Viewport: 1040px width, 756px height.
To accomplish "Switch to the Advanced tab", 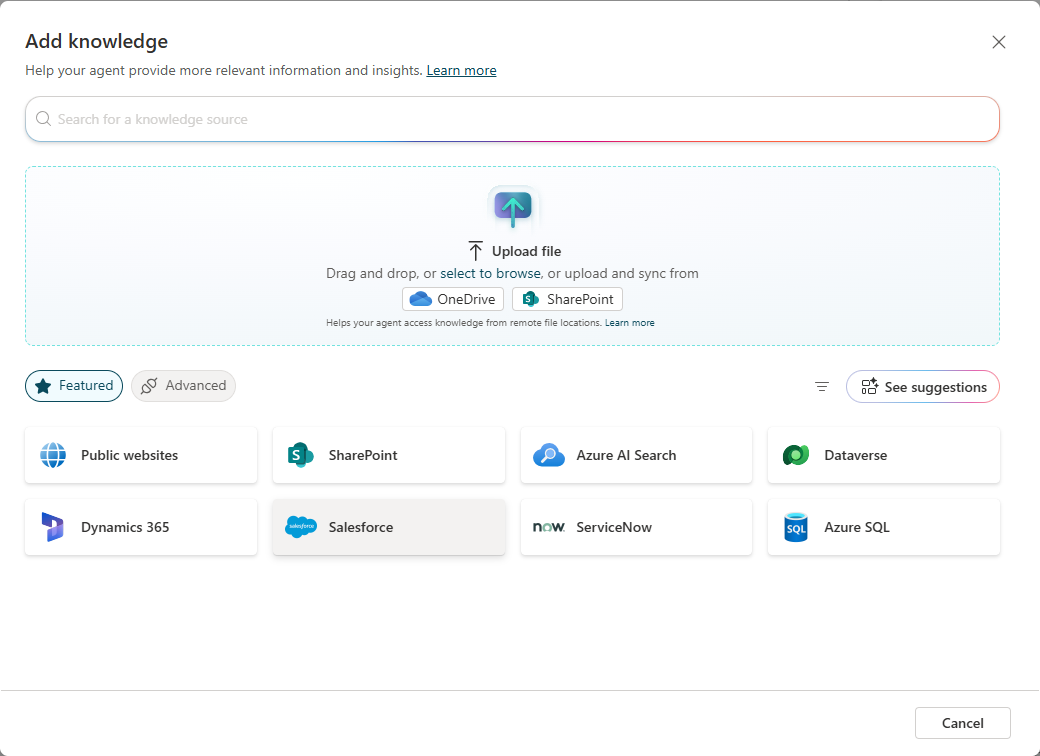I will [183, 386].
